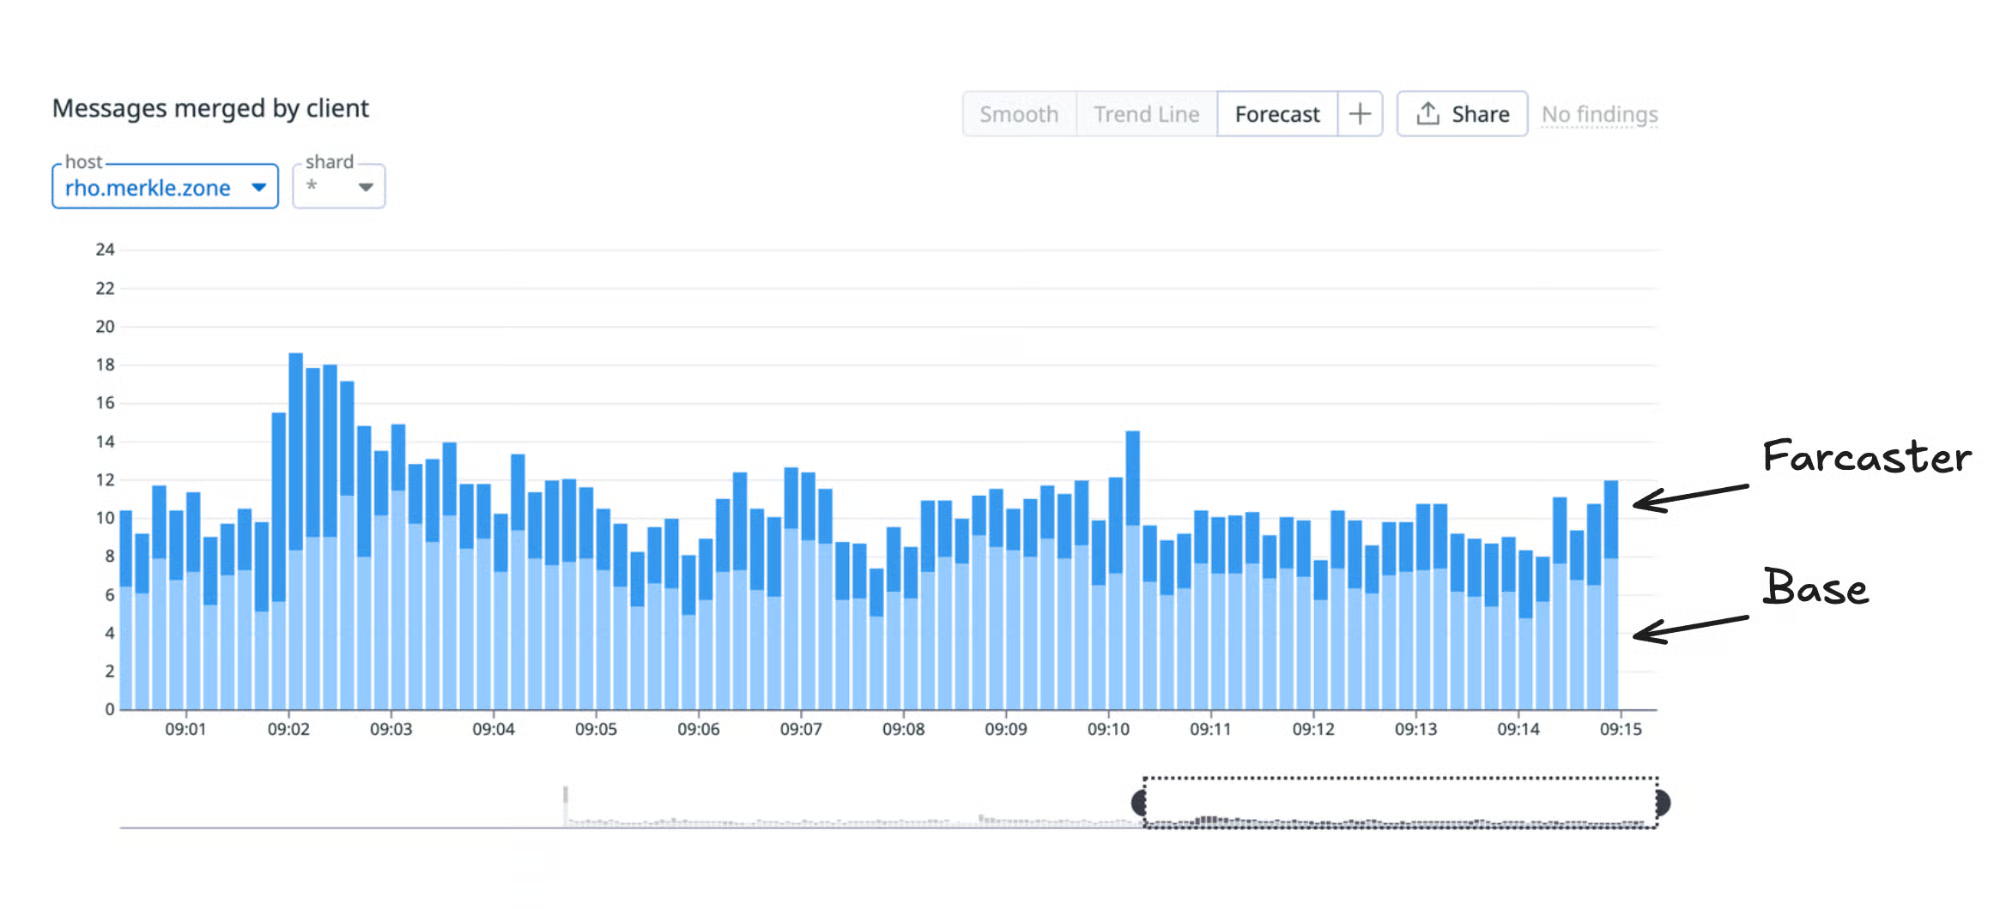Screen dimensions: 2000x909
Task: Click the handwritten Farcaster label
Action: point(1866,457)
